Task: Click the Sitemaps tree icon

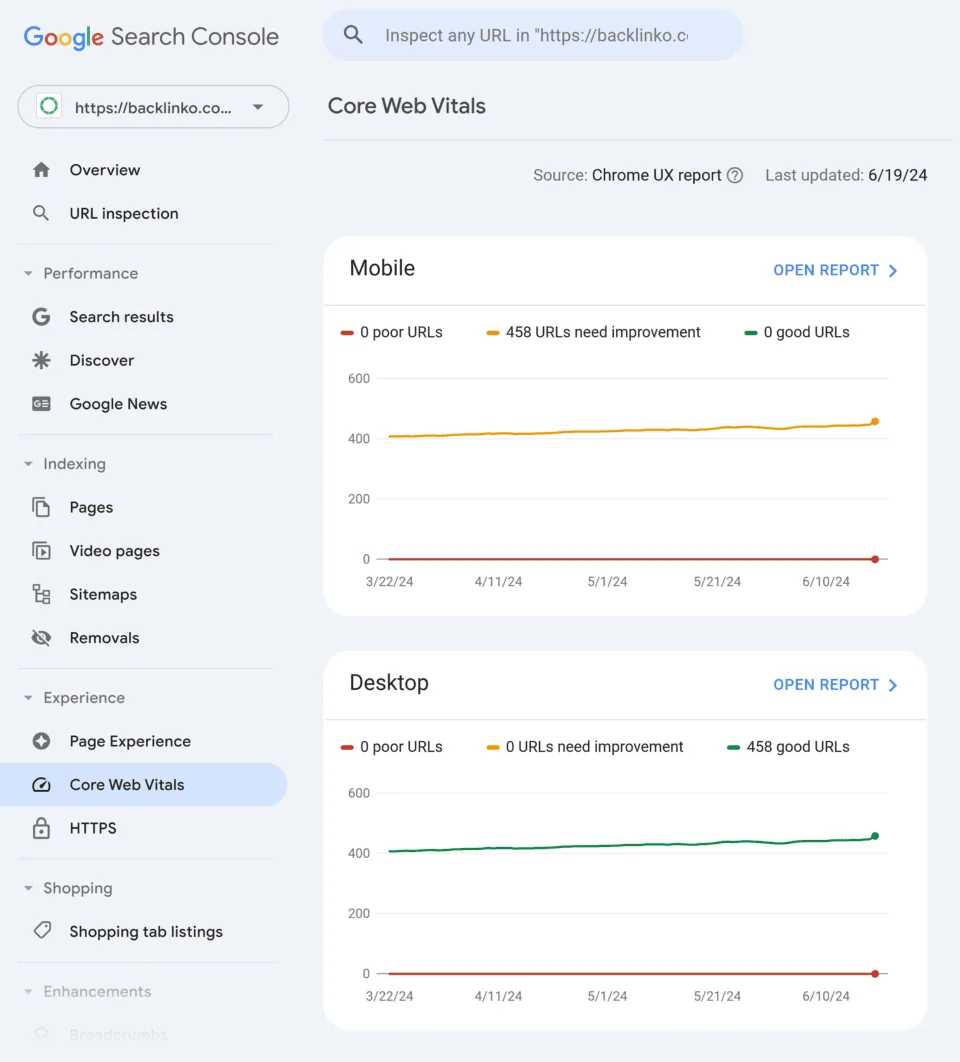Action: pos(41,594)
